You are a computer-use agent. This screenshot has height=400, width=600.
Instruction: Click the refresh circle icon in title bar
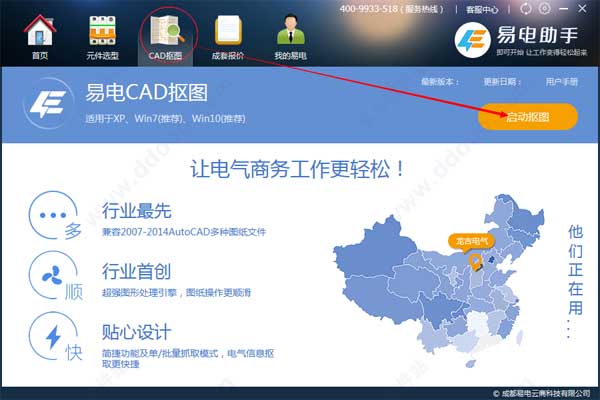526,8
